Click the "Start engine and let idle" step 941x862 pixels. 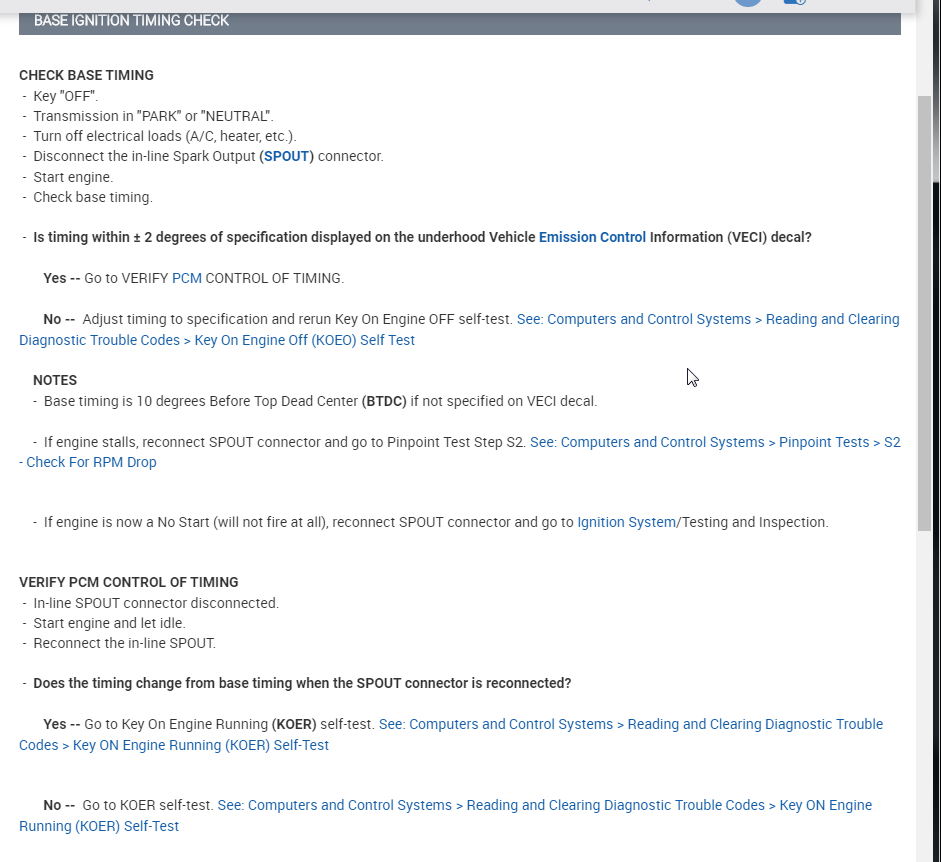coord(109,623)
